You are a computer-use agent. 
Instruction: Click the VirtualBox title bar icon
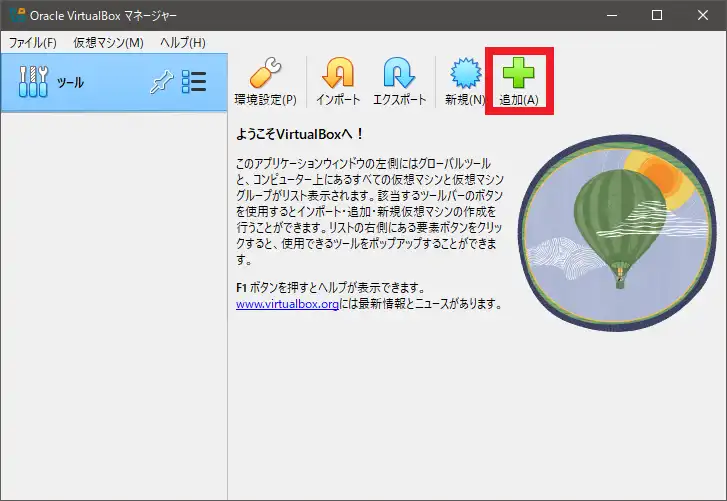click(x=17, y=15)
